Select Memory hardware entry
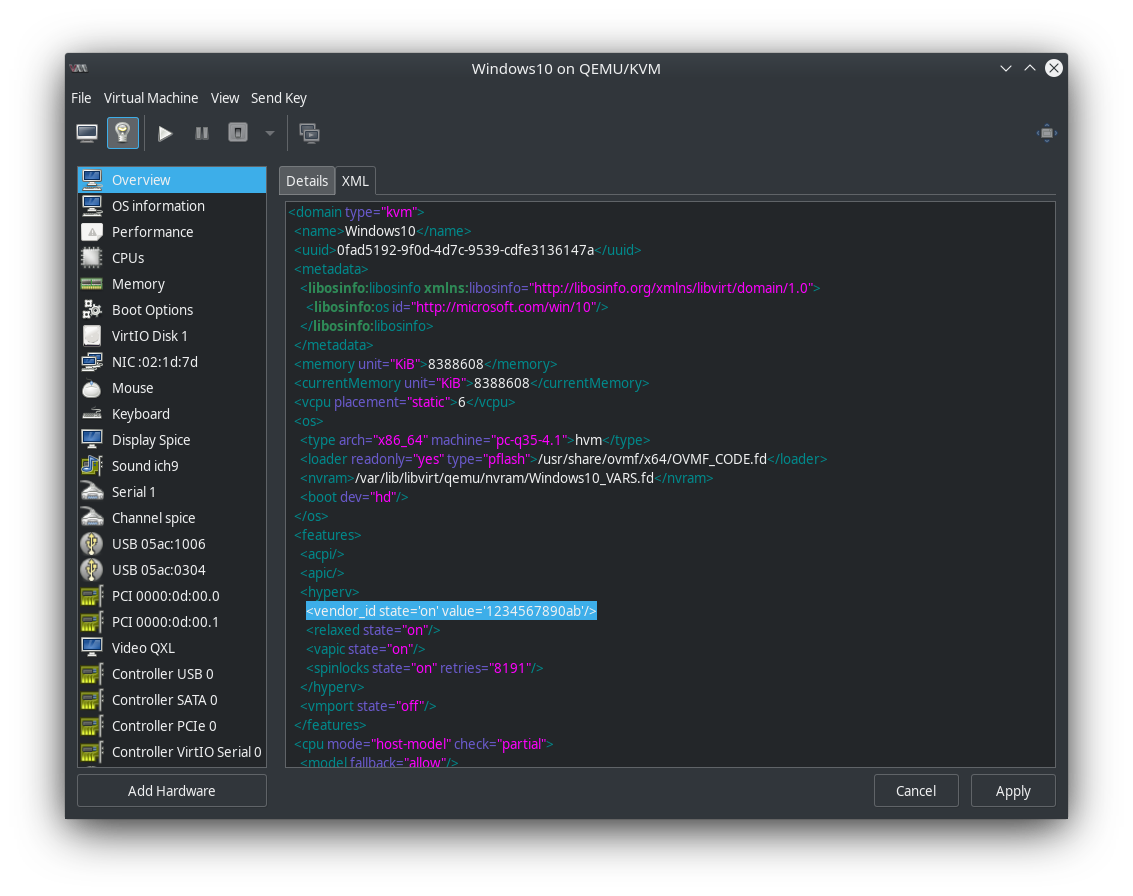This screenshot has width=1133, height=896. [172, 284]
